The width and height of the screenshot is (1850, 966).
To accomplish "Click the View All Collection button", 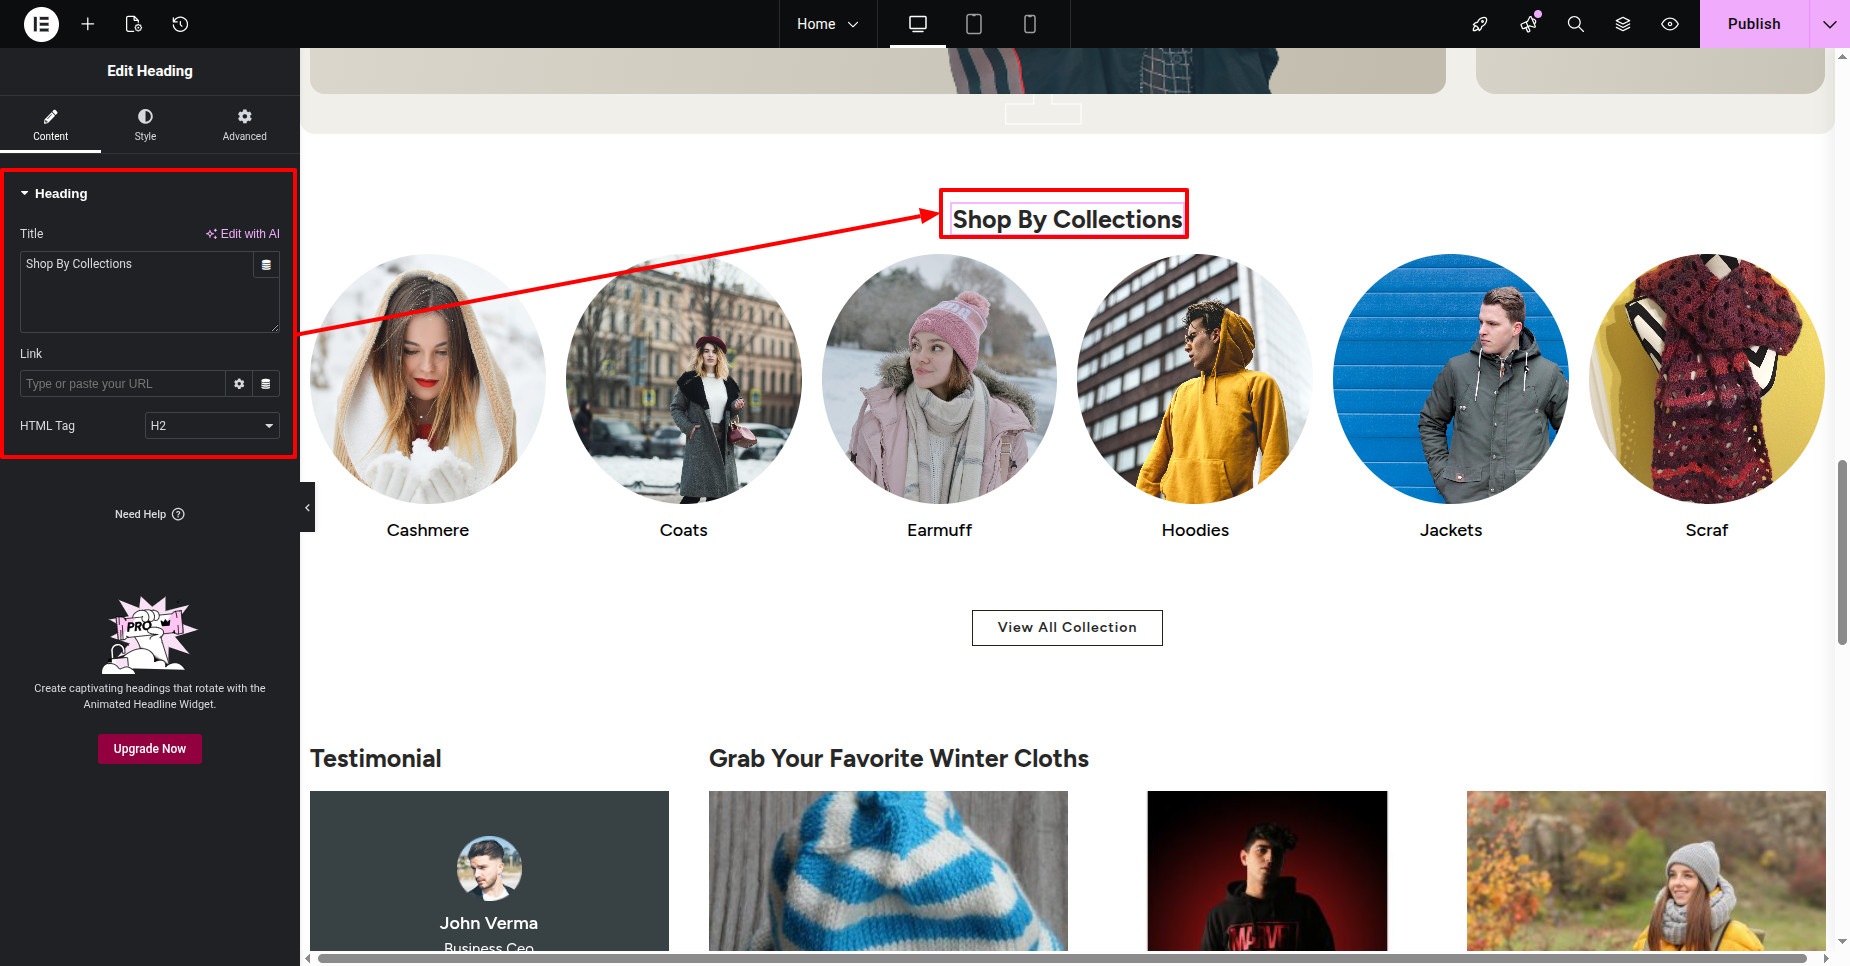I will [1067, 628].
